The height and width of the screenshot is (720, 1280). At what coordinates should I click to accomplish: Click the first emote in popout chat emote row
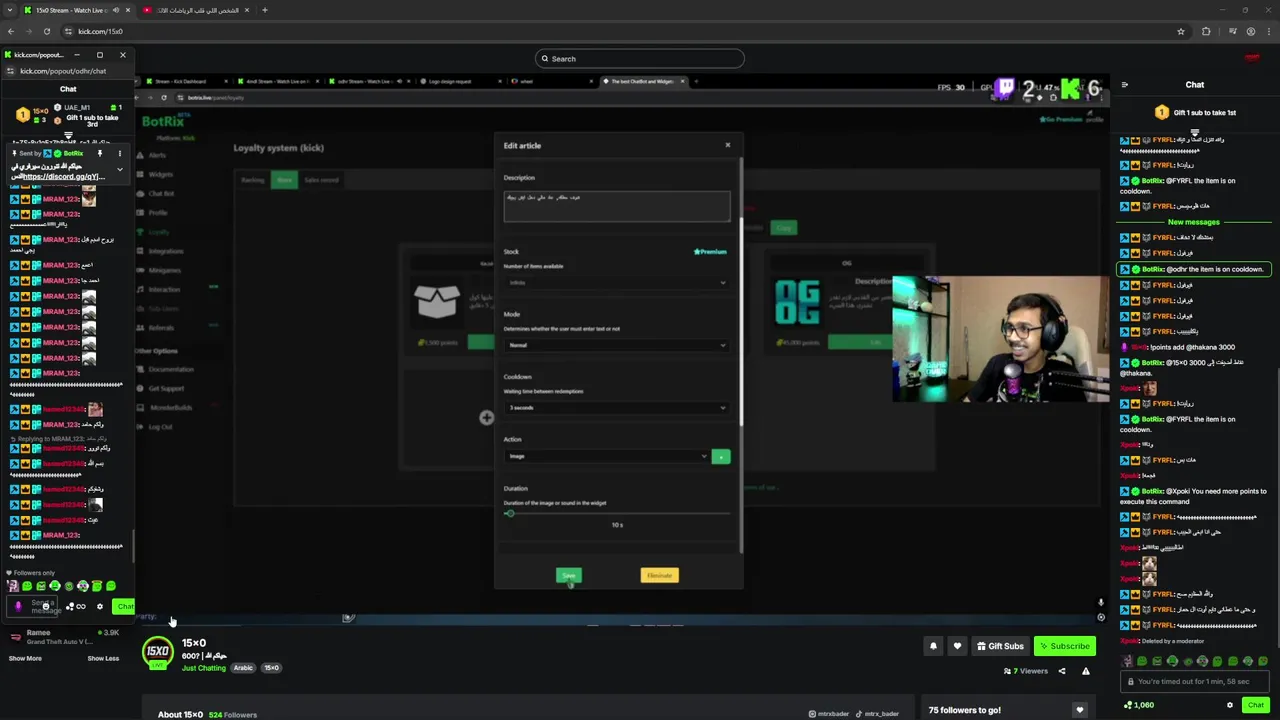[13, 586]
